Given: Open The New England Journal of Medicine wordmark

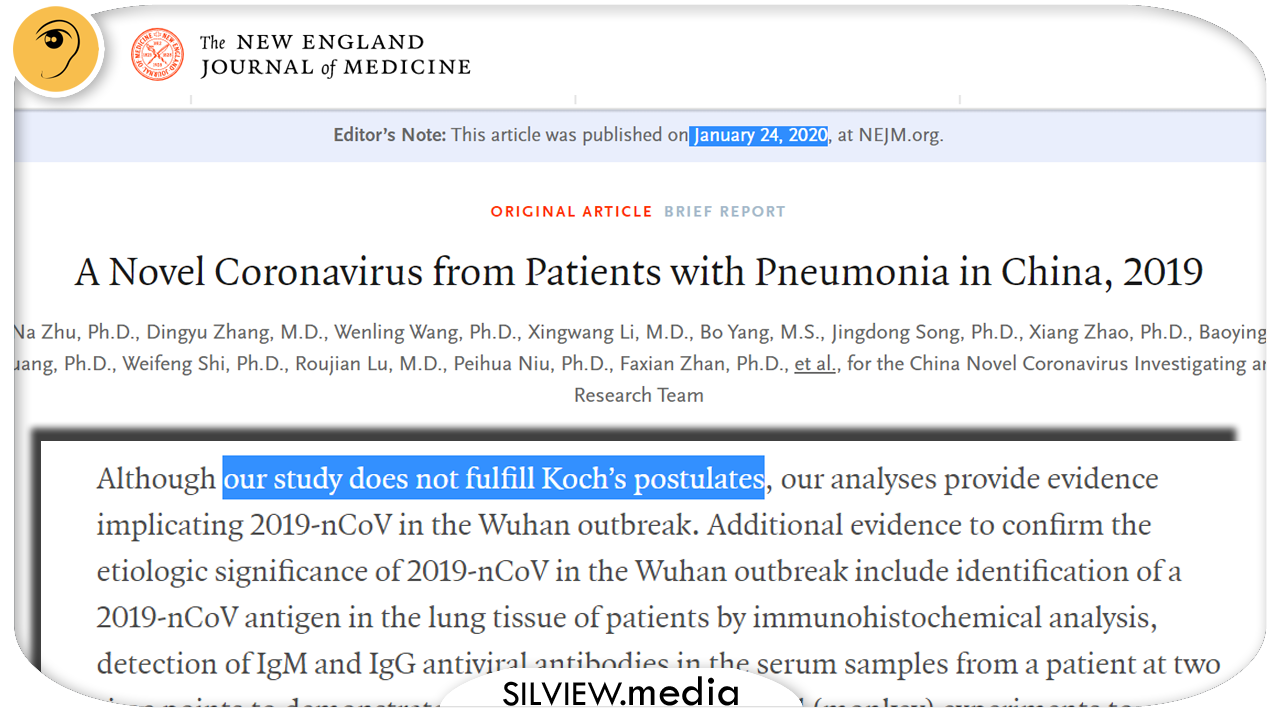Looking at the screenshot, I should [x=334, y=55].
